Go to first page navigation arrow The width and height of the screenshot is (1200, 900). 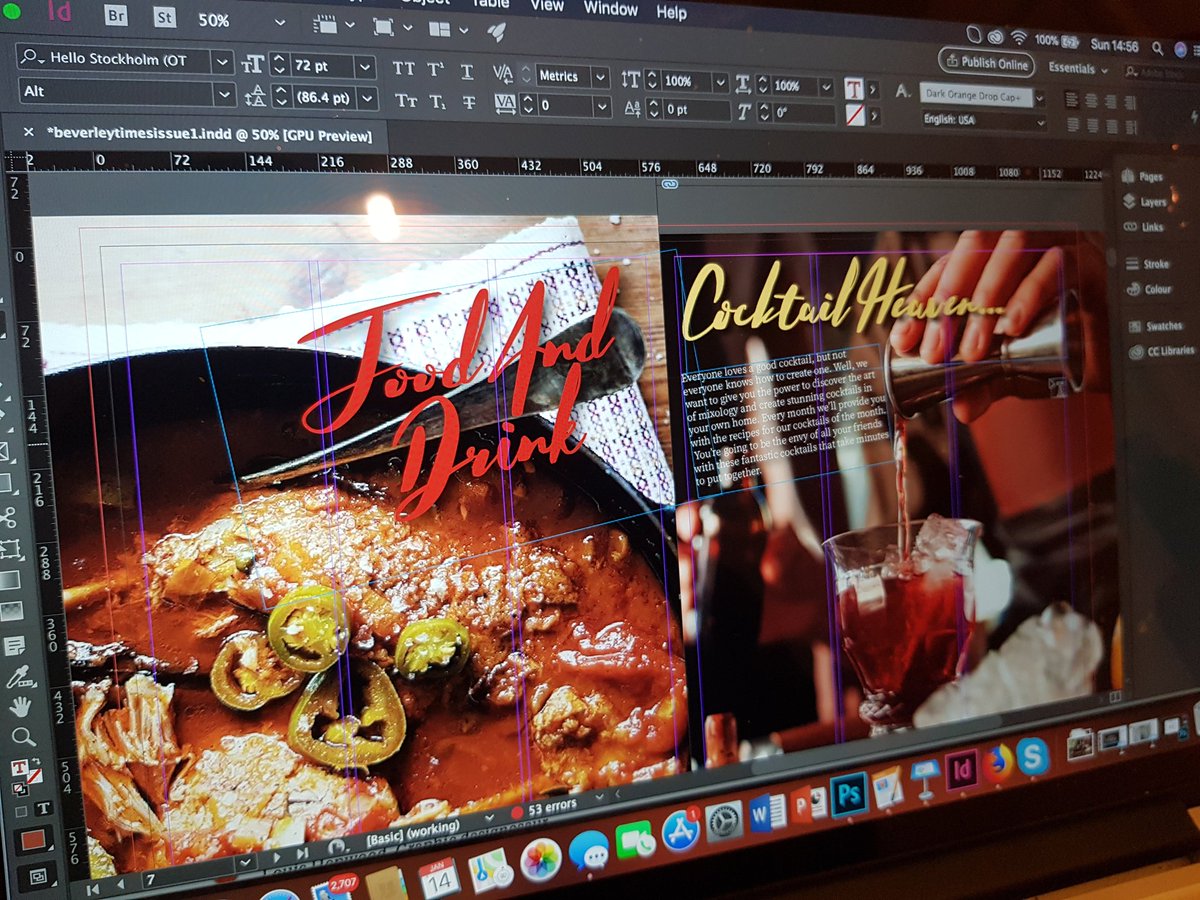[x=92, y=889]
